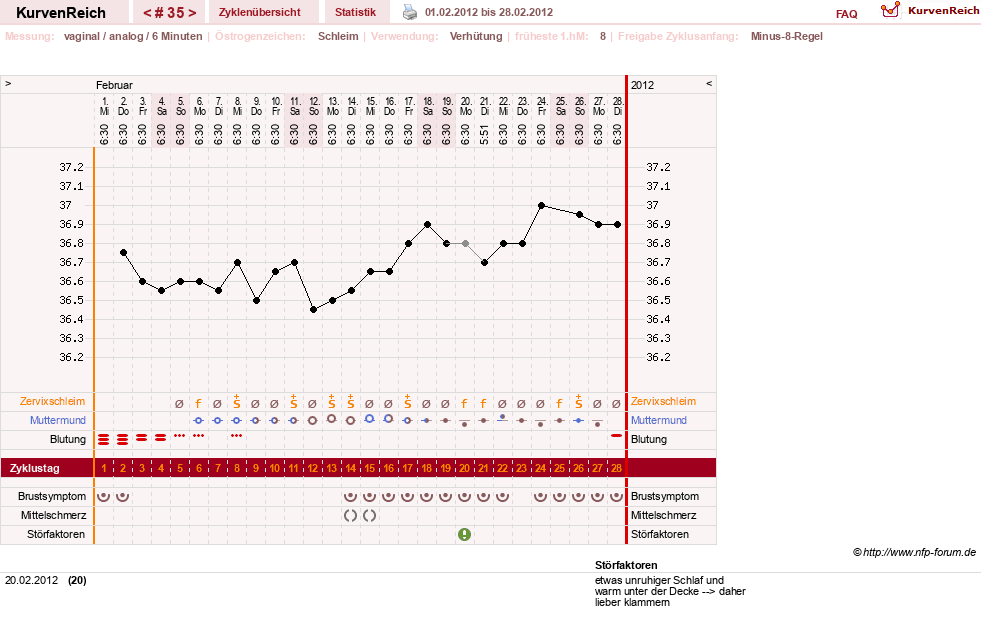Click the Brustsymptom icon on cycle day 1
The image size is (981, 632).
[104, 496]
